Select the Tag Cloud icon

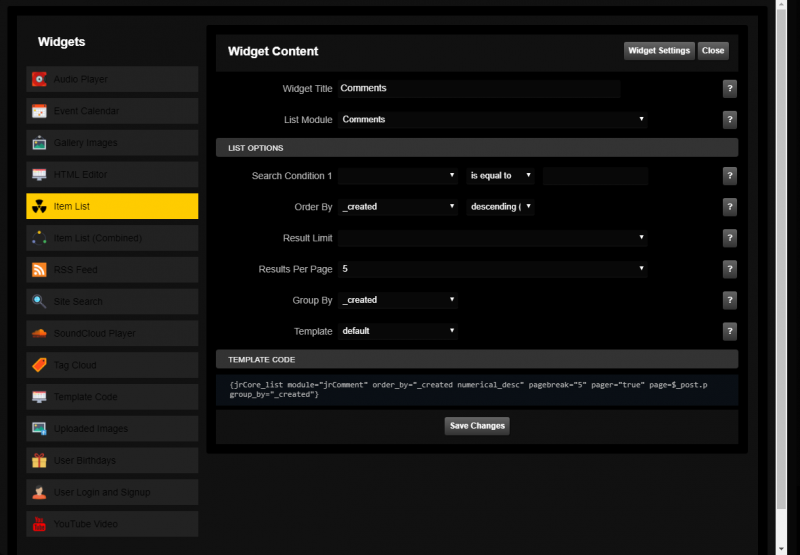(39, 365)
